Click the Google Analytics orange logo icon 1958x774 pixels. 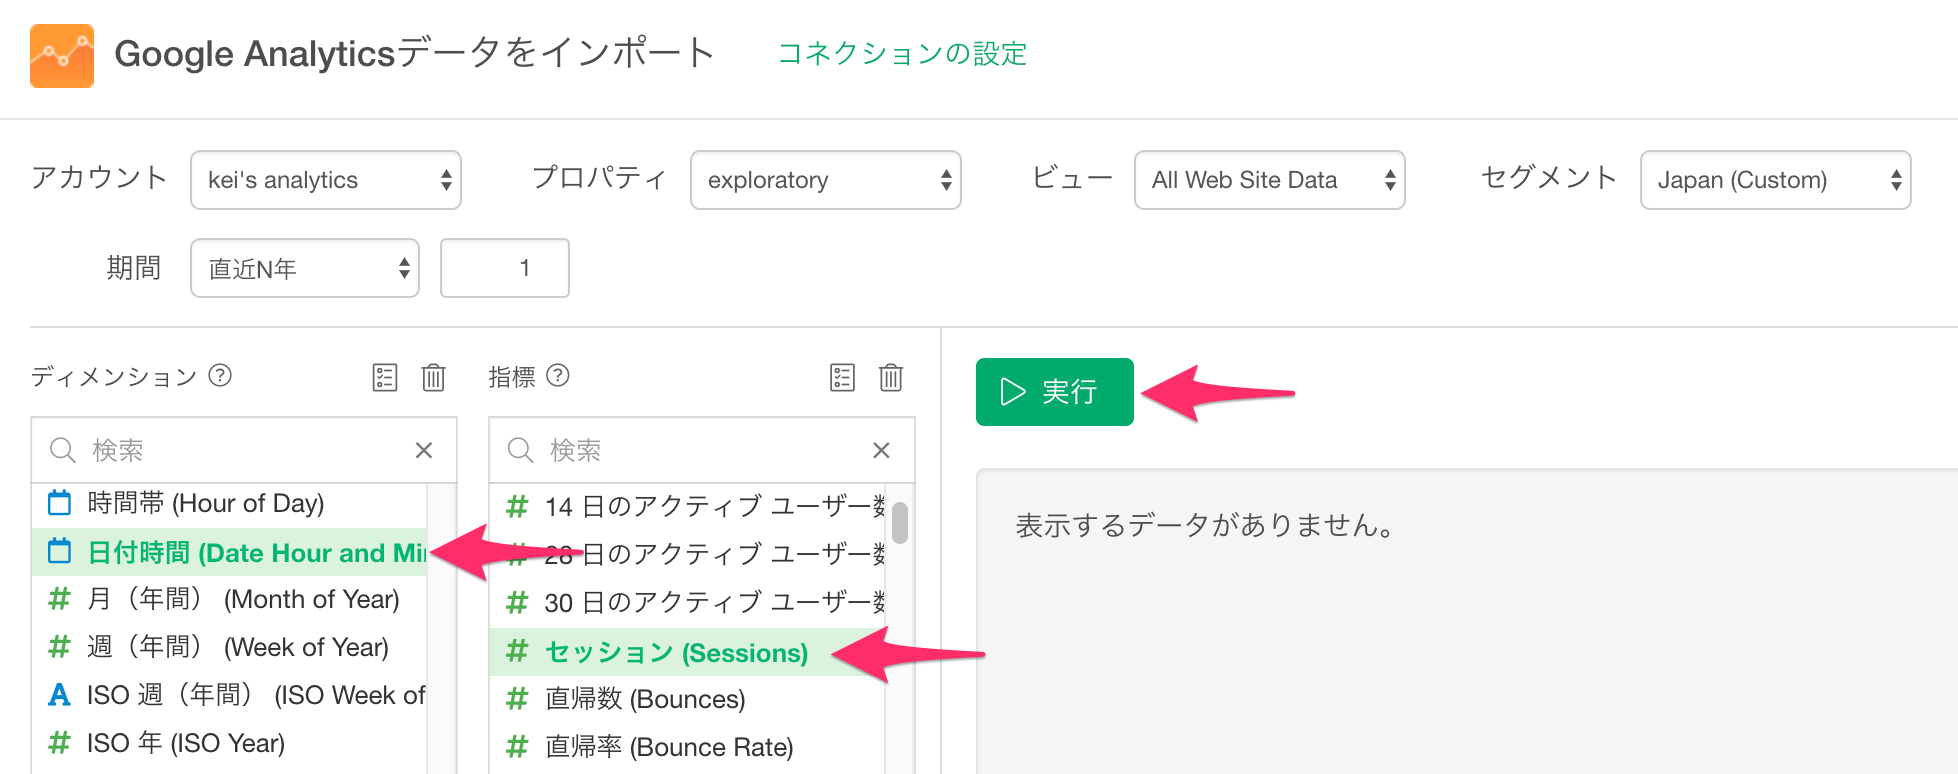pyautogui.click(x=62, y=56)
